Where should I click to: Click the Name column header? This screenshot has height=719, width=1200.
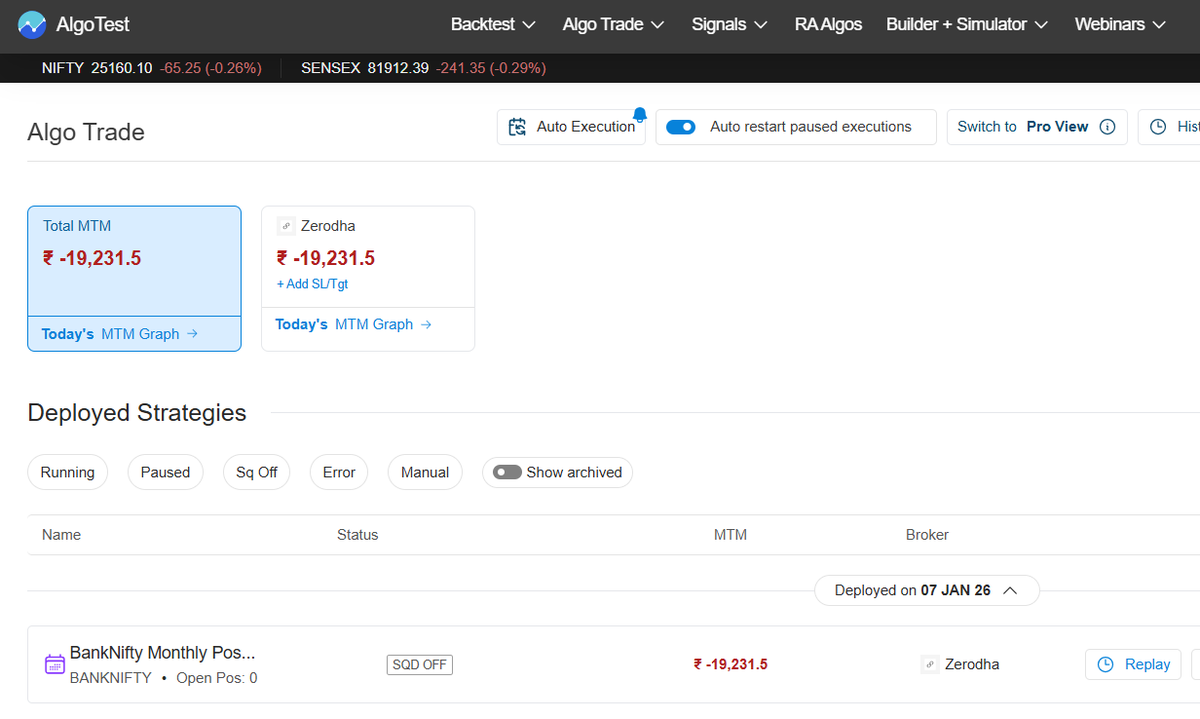61,535
